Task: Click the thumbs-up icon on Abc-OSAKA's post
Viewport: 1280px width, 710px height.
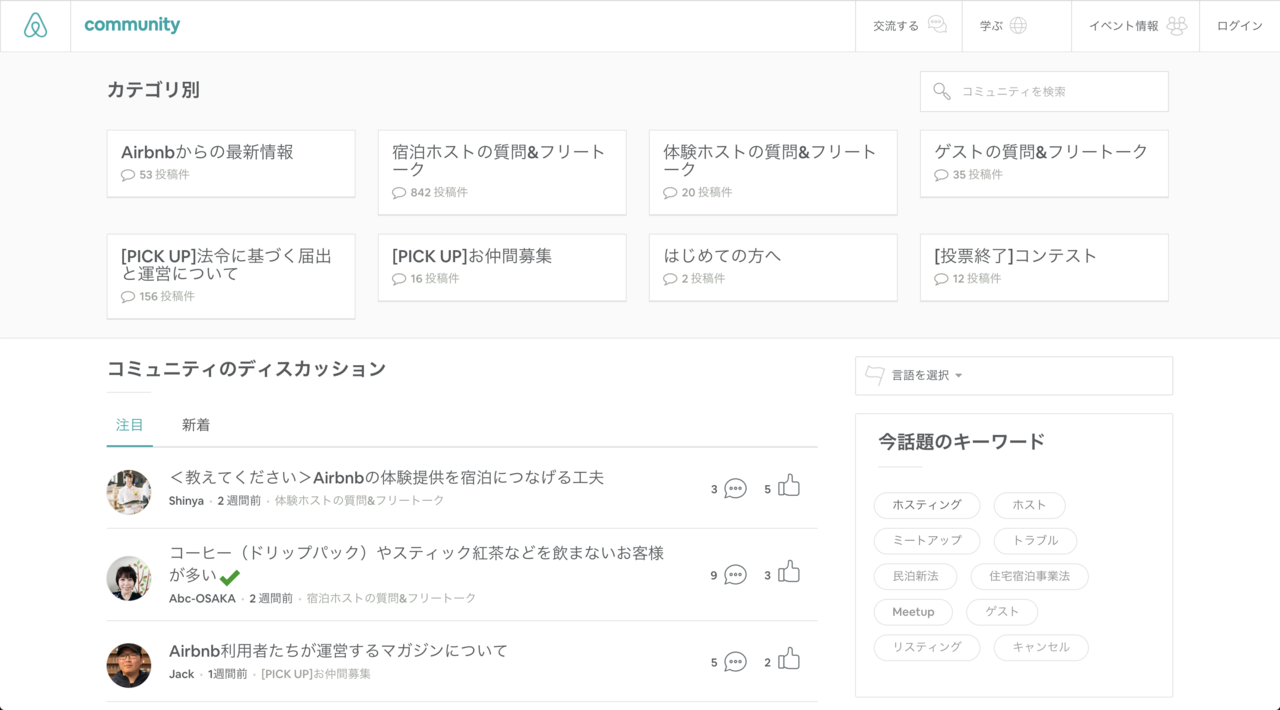Action: tap(789, 572)
